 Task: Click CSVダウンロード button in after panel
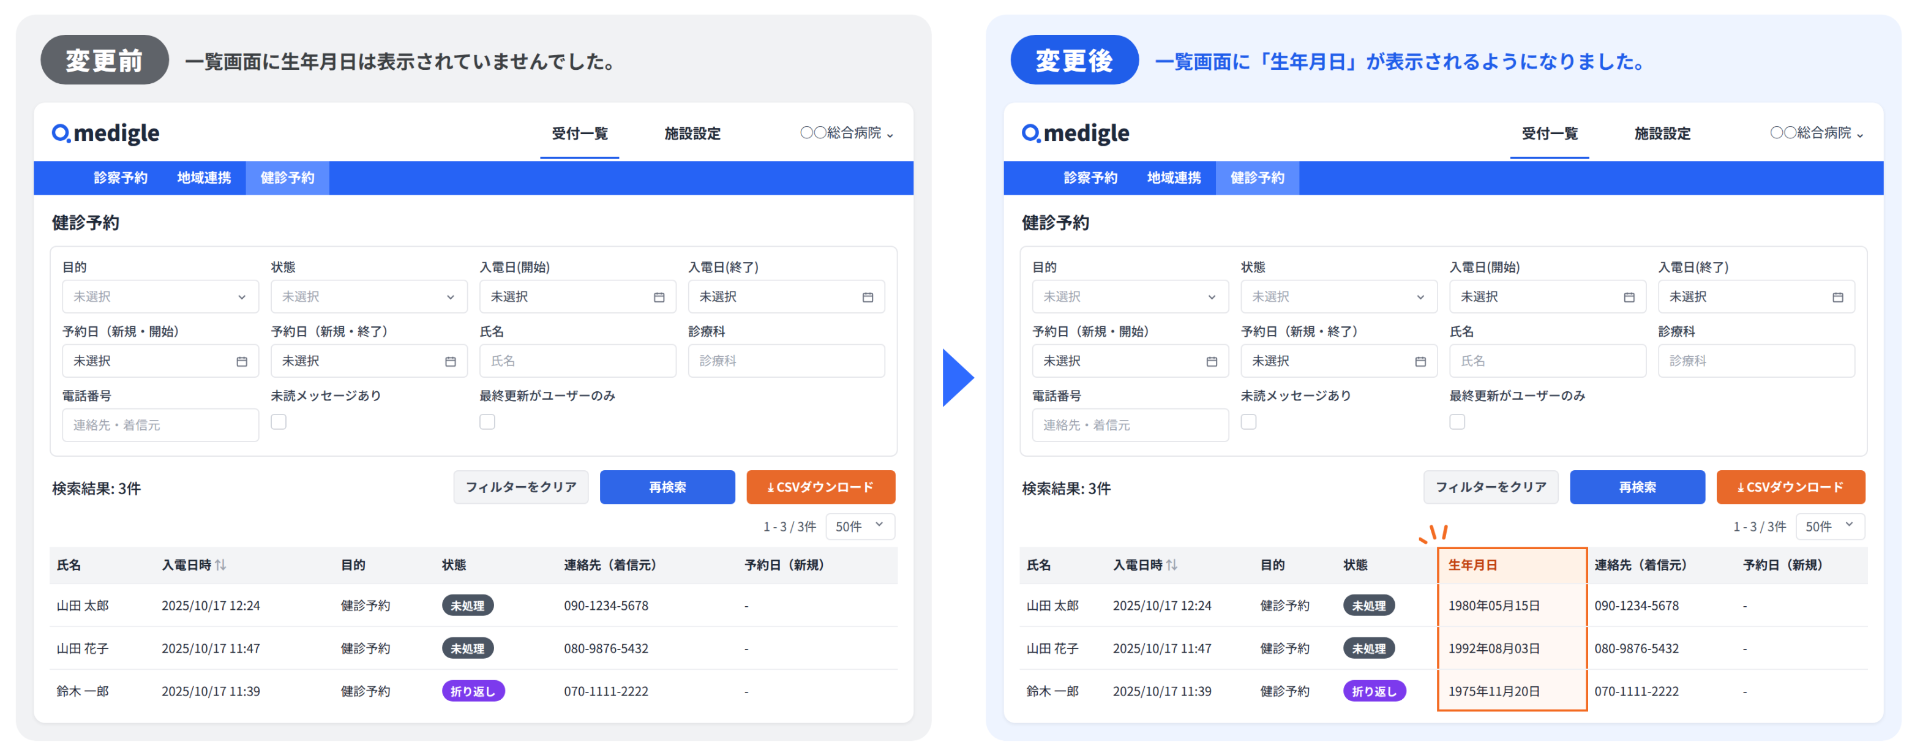(x=1791, y=487)
